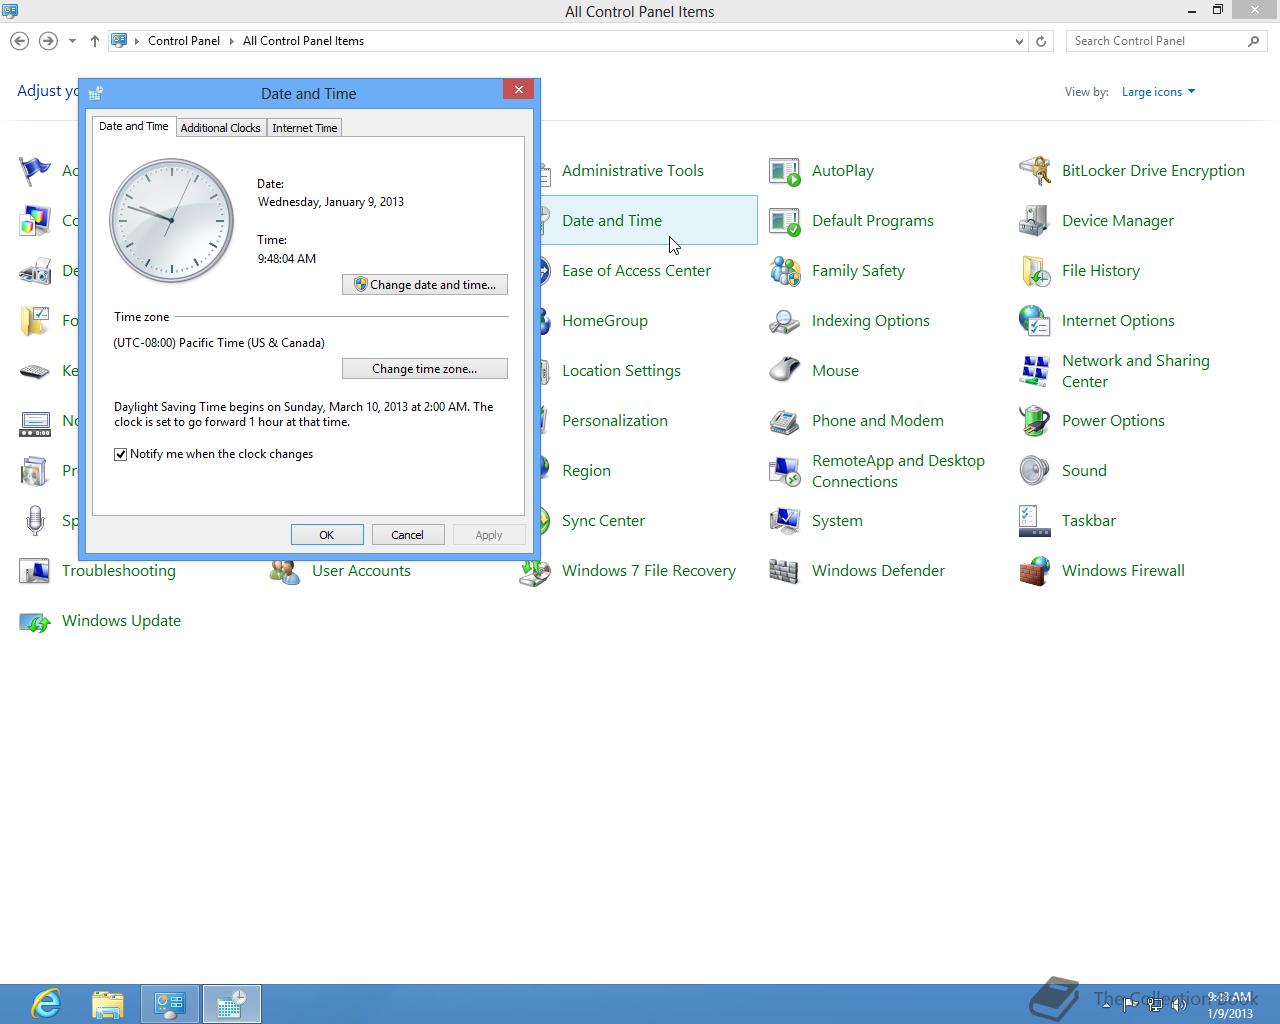Click the RemoteApp and Desktop Connections icon

tap(785, 471)
